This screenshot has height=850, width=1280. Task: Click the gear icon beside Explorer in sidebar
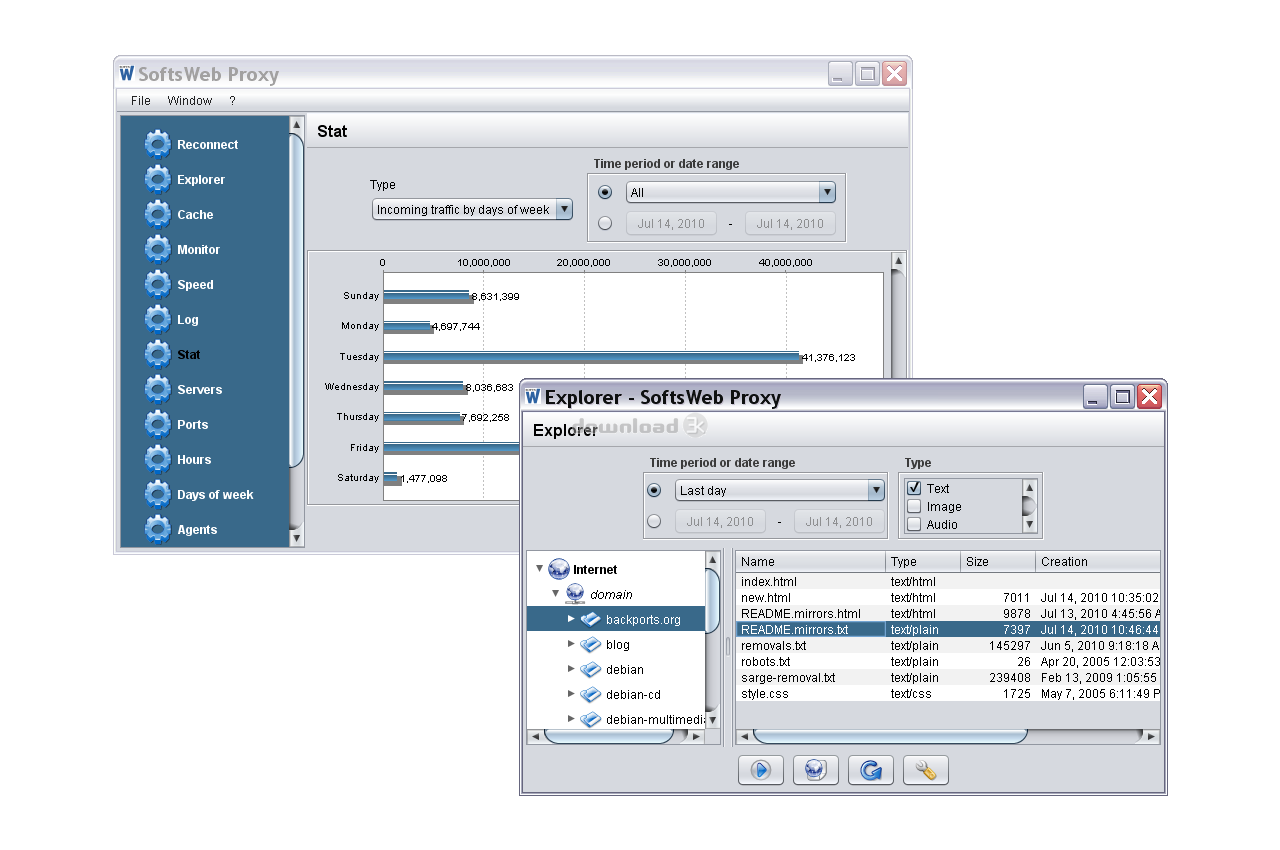pos(157,179)
